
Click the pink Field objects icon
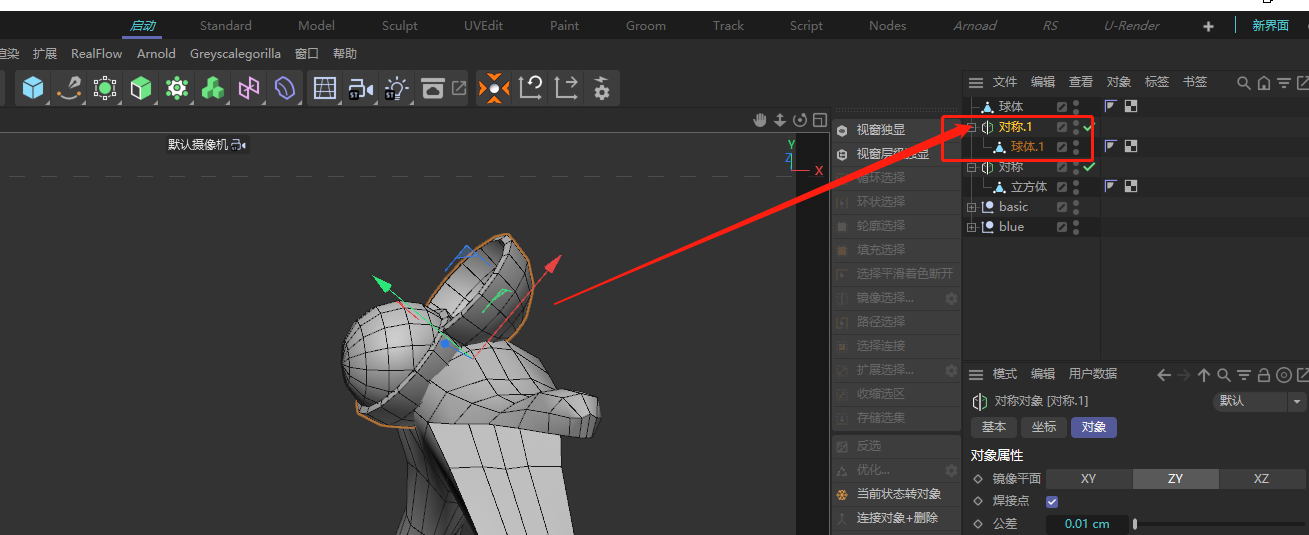pyautogui.click(x=249, y=89)
